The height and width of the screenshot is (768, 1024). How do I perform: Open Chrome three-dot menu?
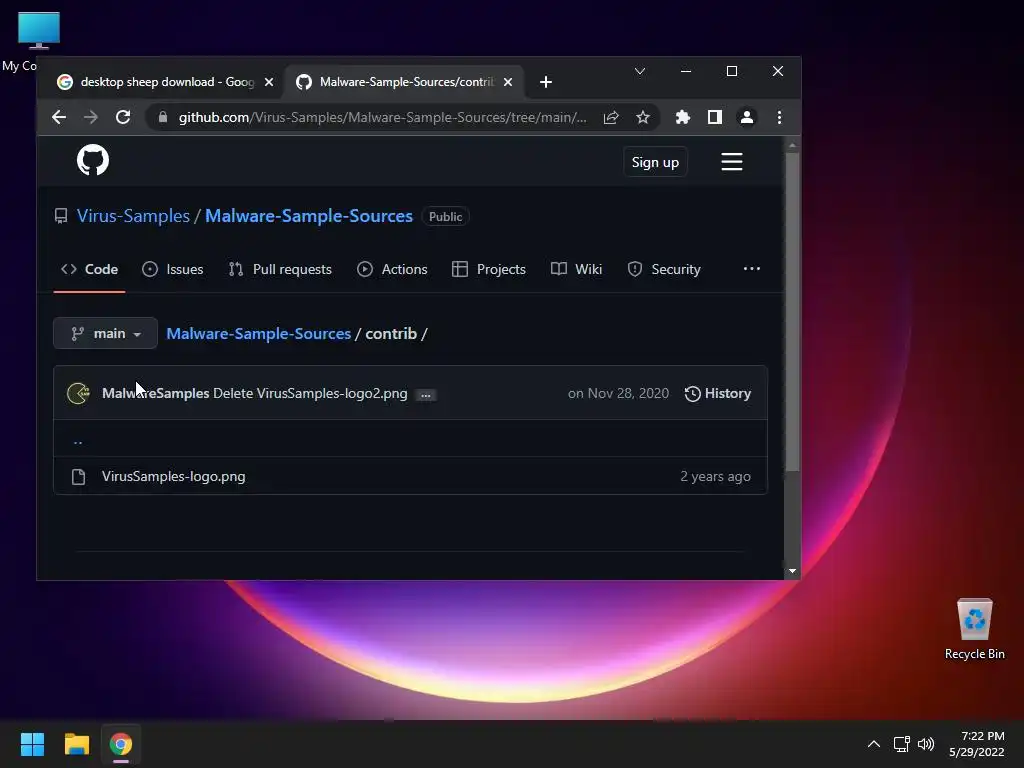tap(779, 118)
